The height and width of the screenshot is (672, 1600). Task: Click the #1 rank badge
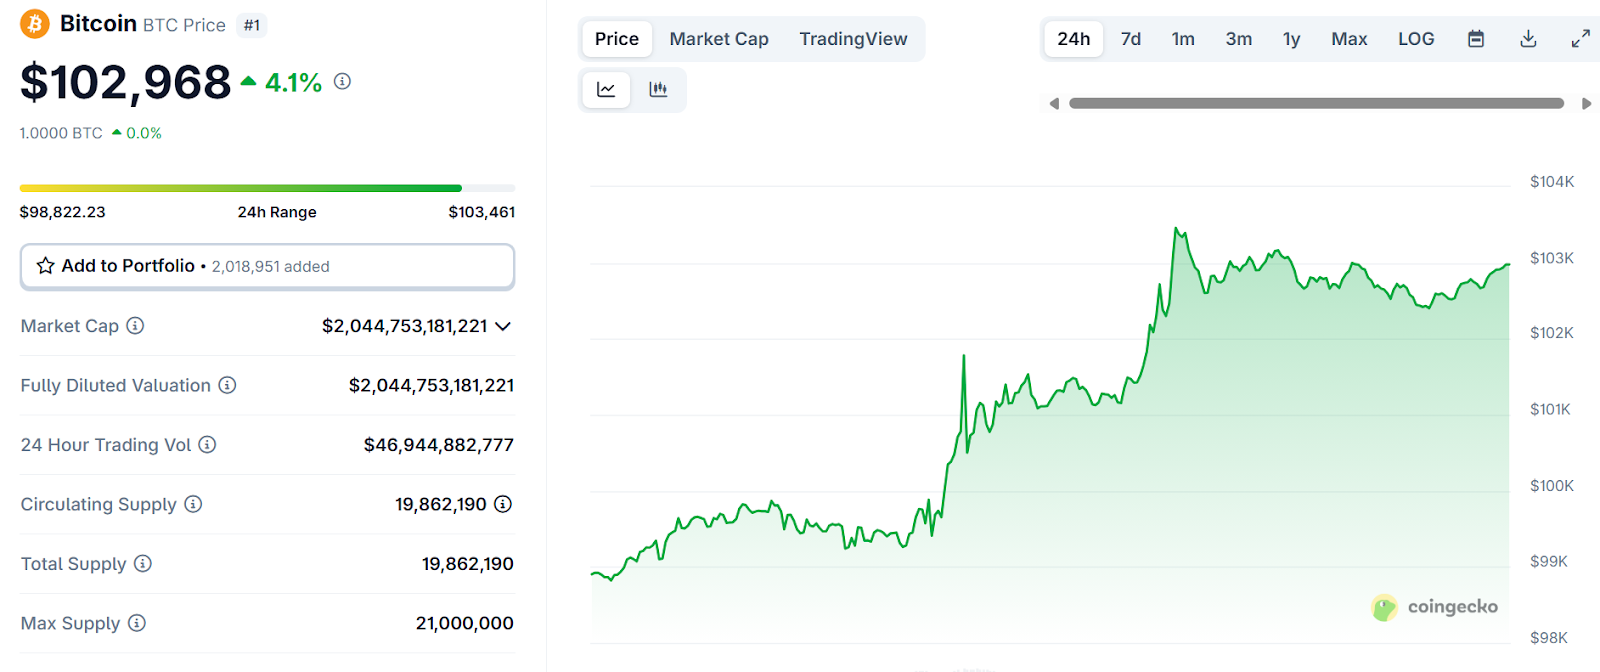(252, 25)
